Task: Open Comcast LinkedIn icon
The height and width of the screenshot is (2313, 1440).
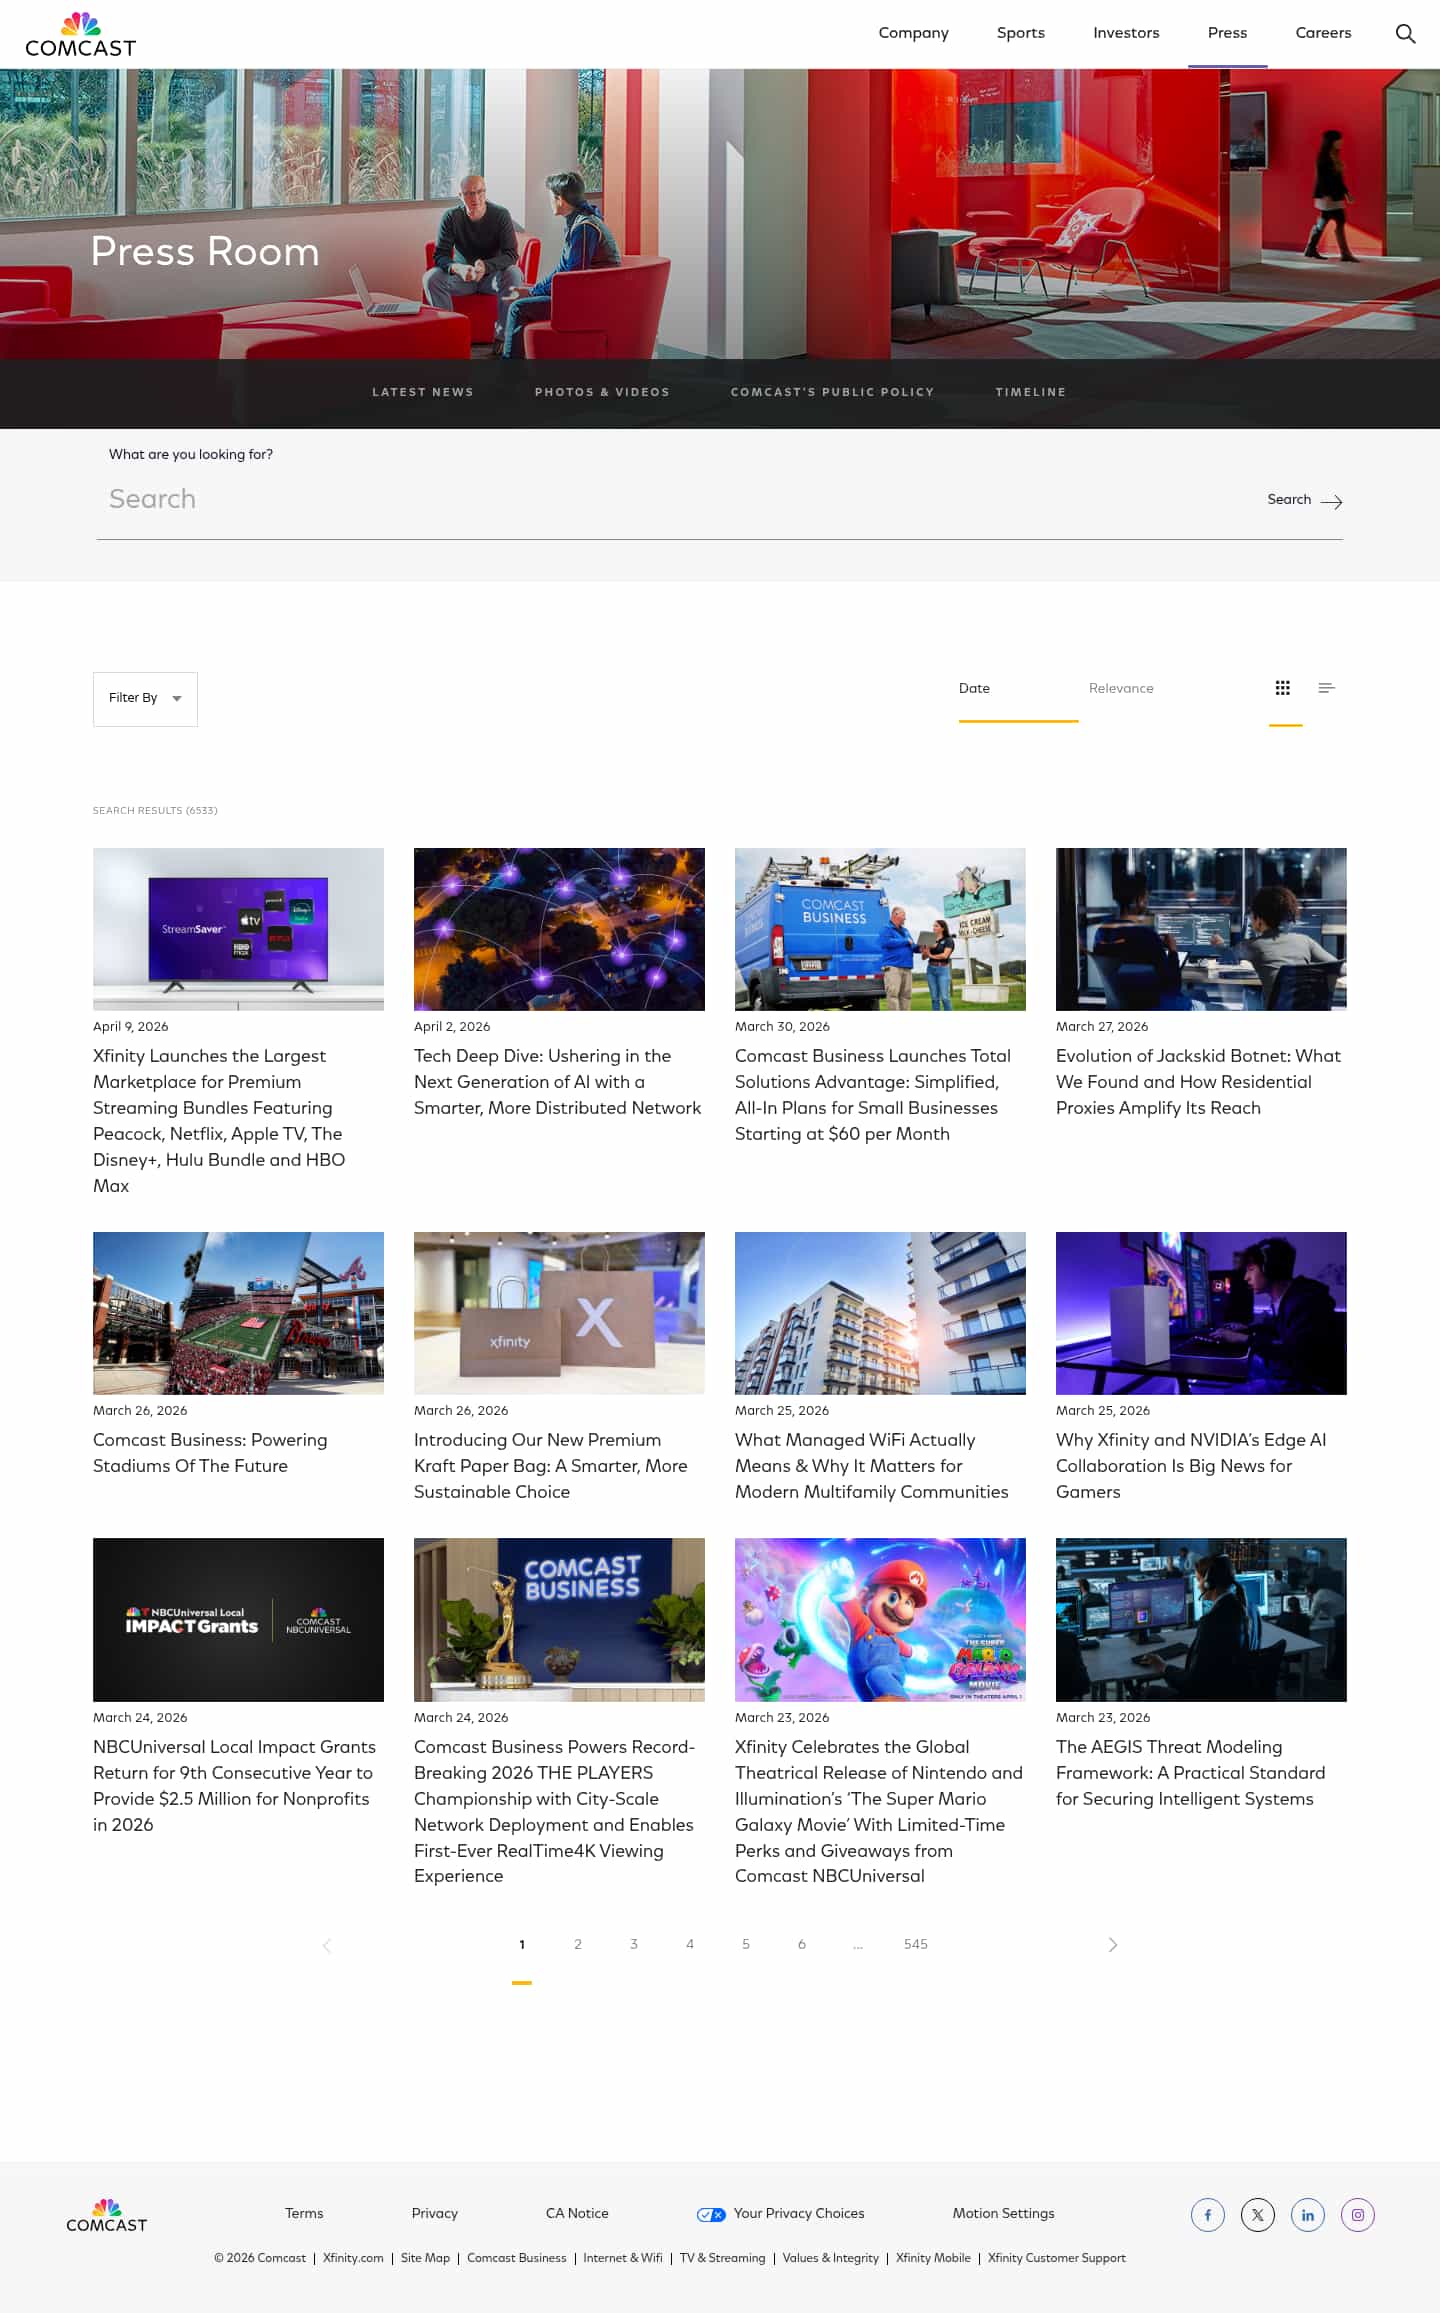Action: [1308, 2215]
